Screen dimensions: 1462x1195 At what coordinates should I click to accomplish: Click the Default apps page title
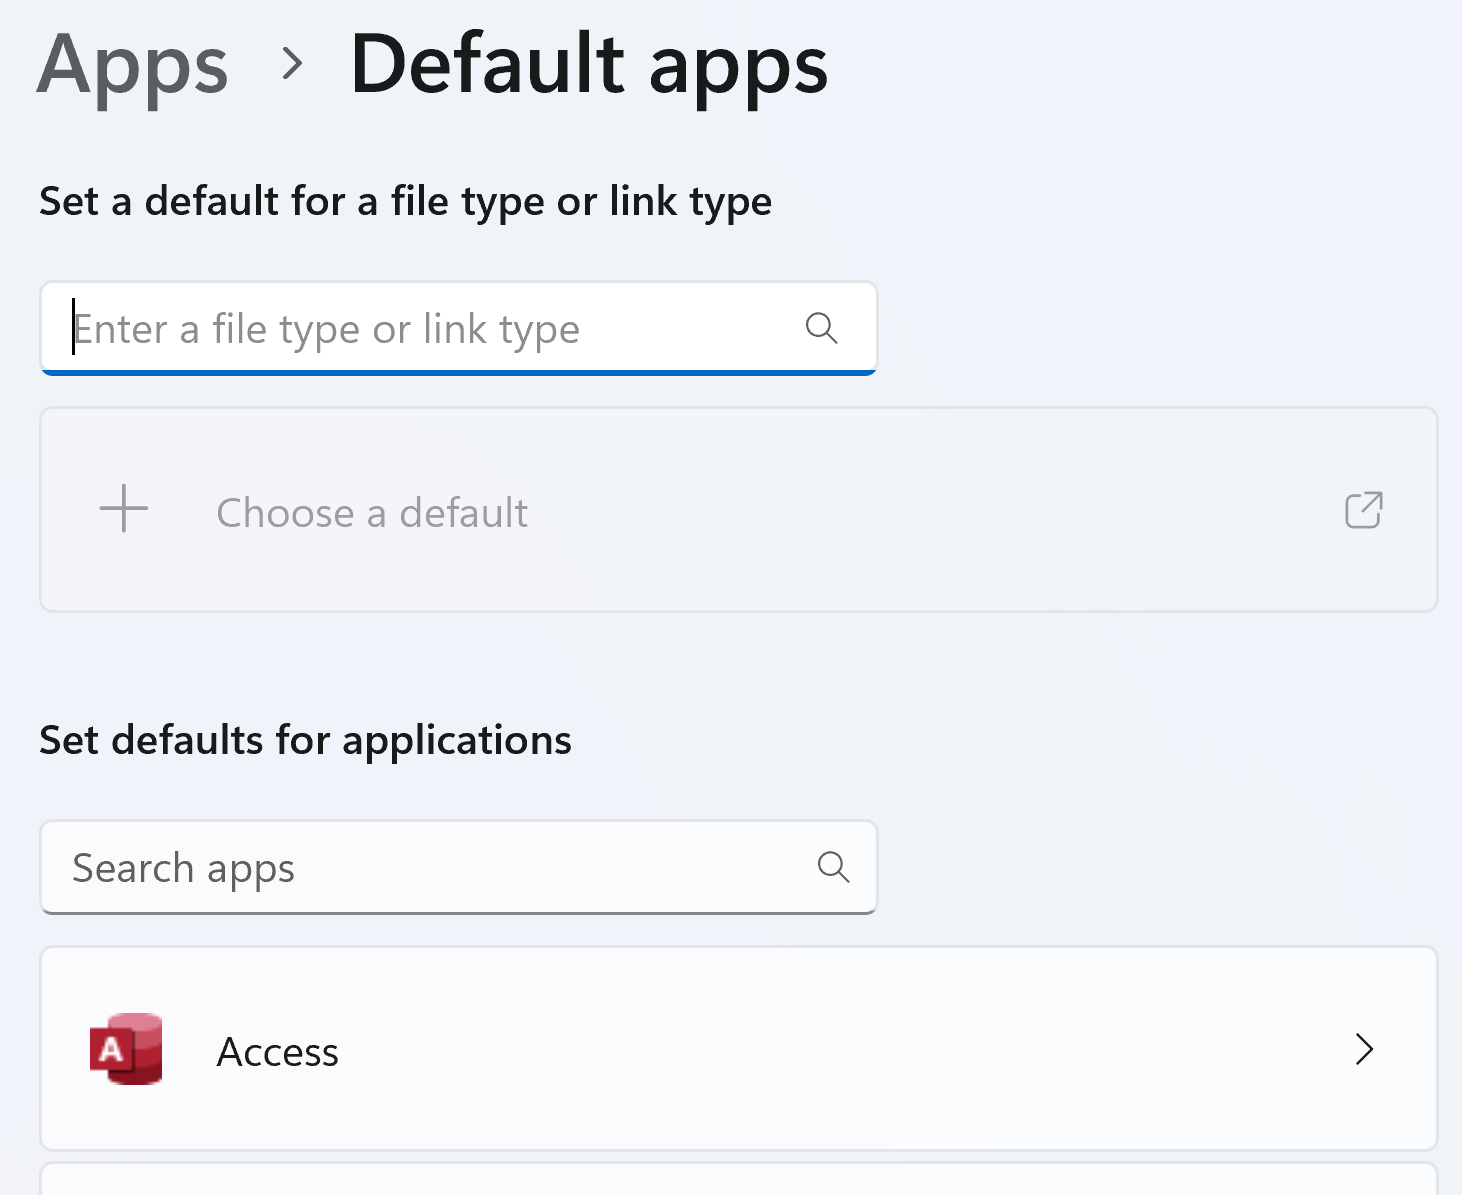click(589, 65)
